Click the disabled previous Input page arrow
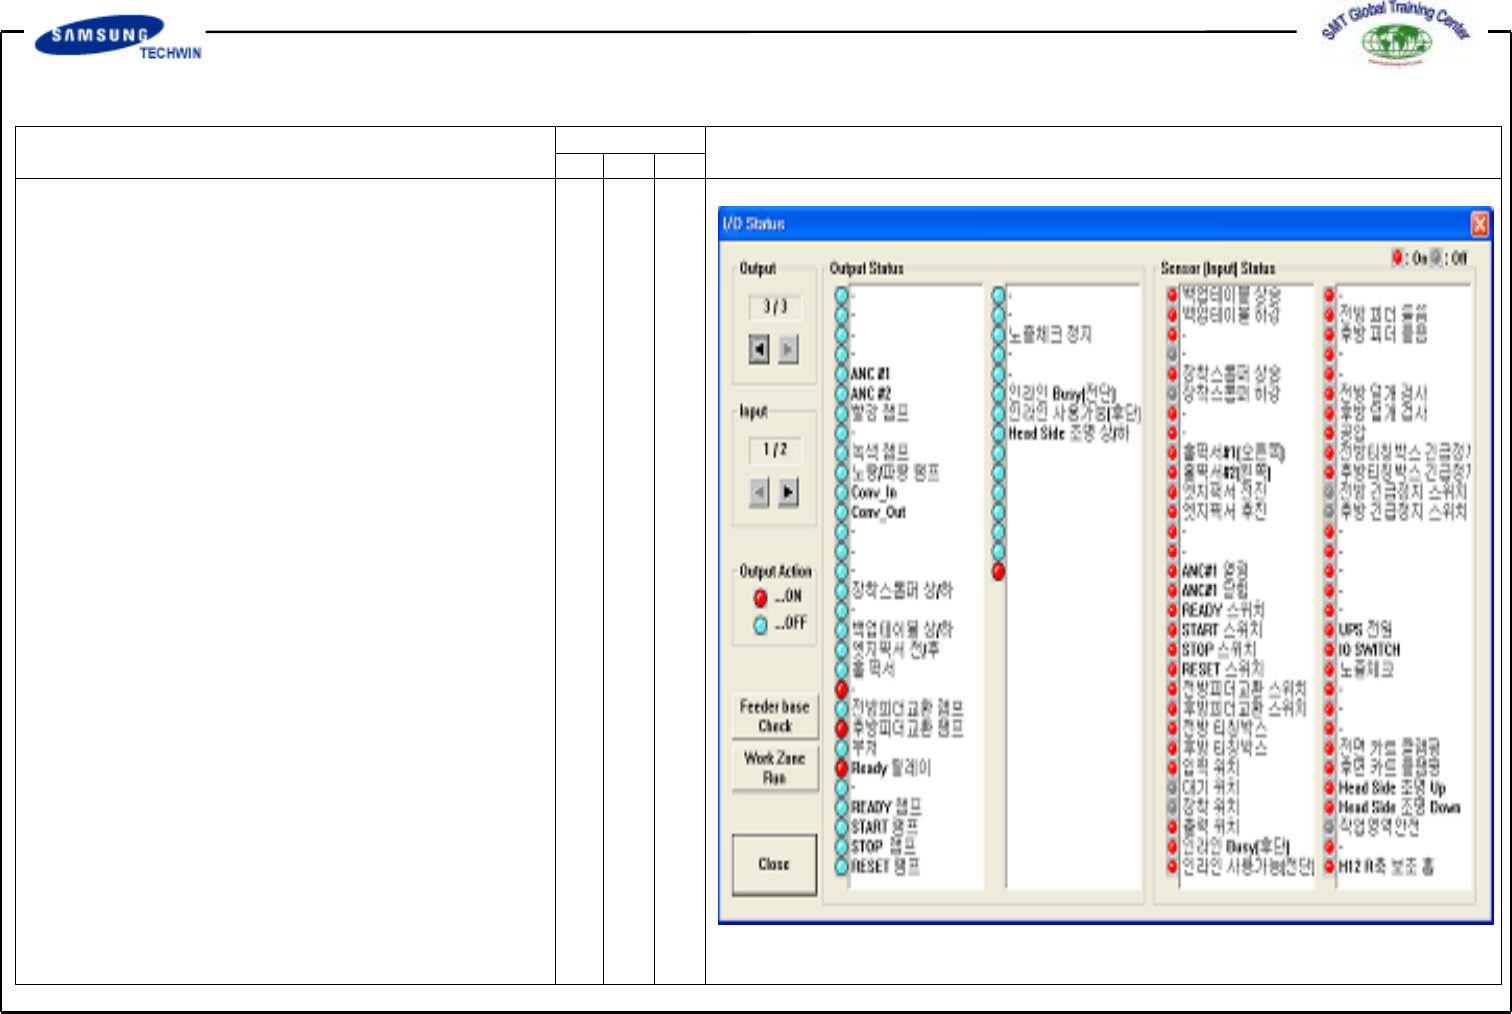This screenshot has height=1014, width=1512. [x=759, y=492]
